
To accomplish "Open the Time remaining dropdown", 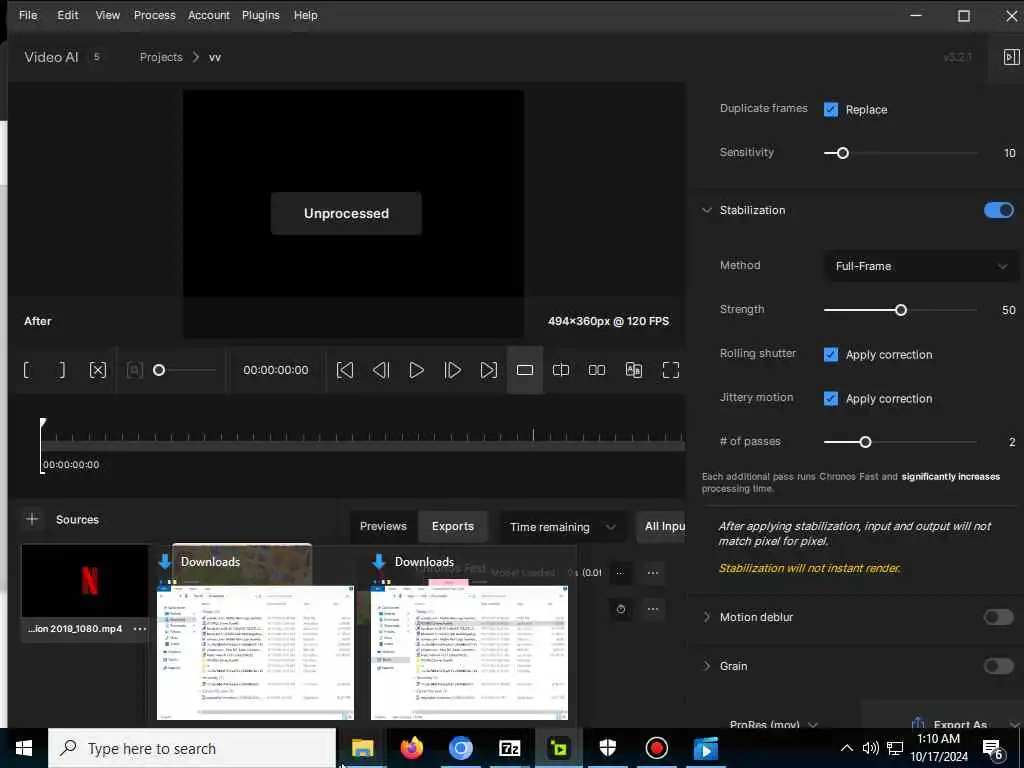I will (x=563, y=527).
